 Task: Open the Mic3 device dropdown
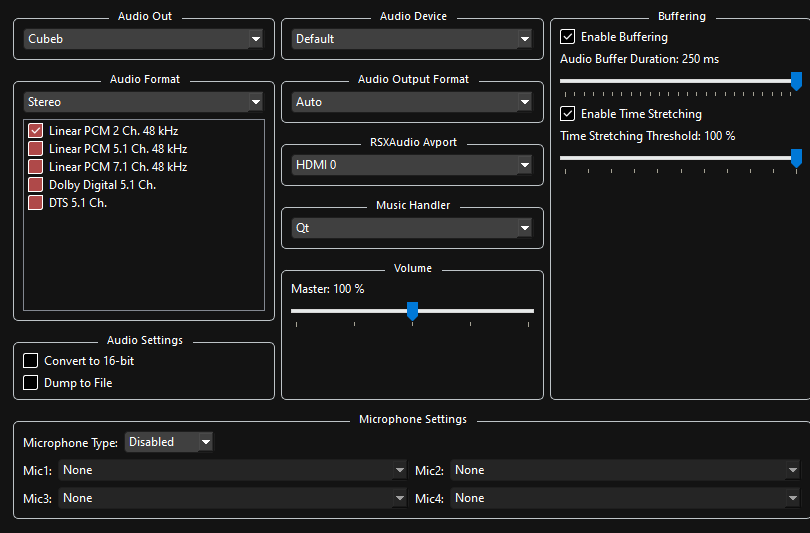(x=232, y=498)
